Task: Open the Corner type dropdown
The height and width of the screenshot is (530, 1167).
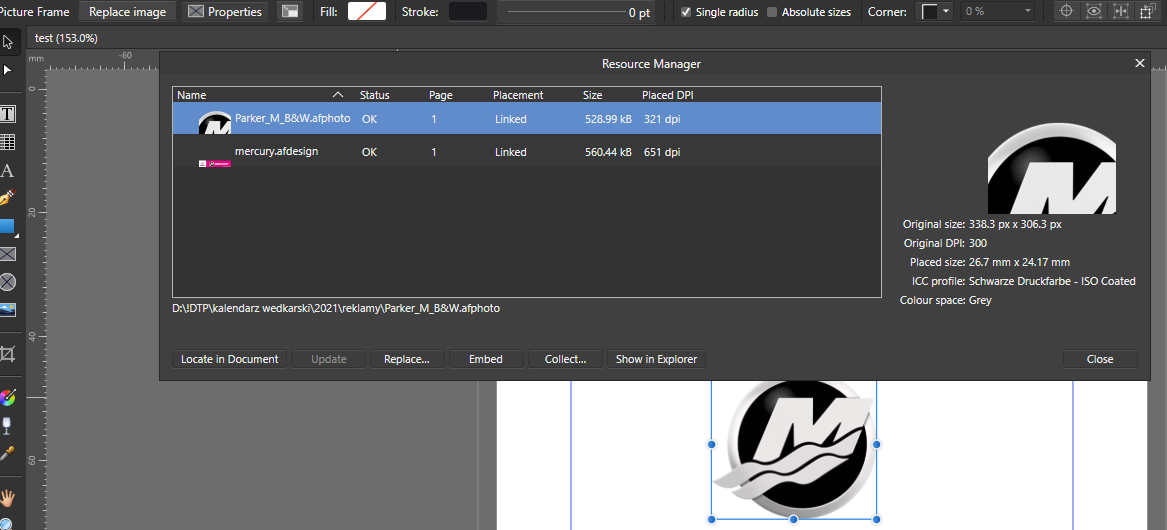Action: coord(935,12)
